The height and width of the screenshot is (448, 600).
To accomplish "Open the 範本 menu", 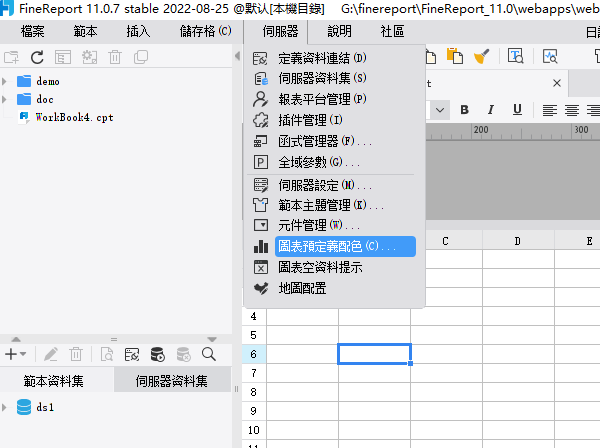I will coord(85,31).
